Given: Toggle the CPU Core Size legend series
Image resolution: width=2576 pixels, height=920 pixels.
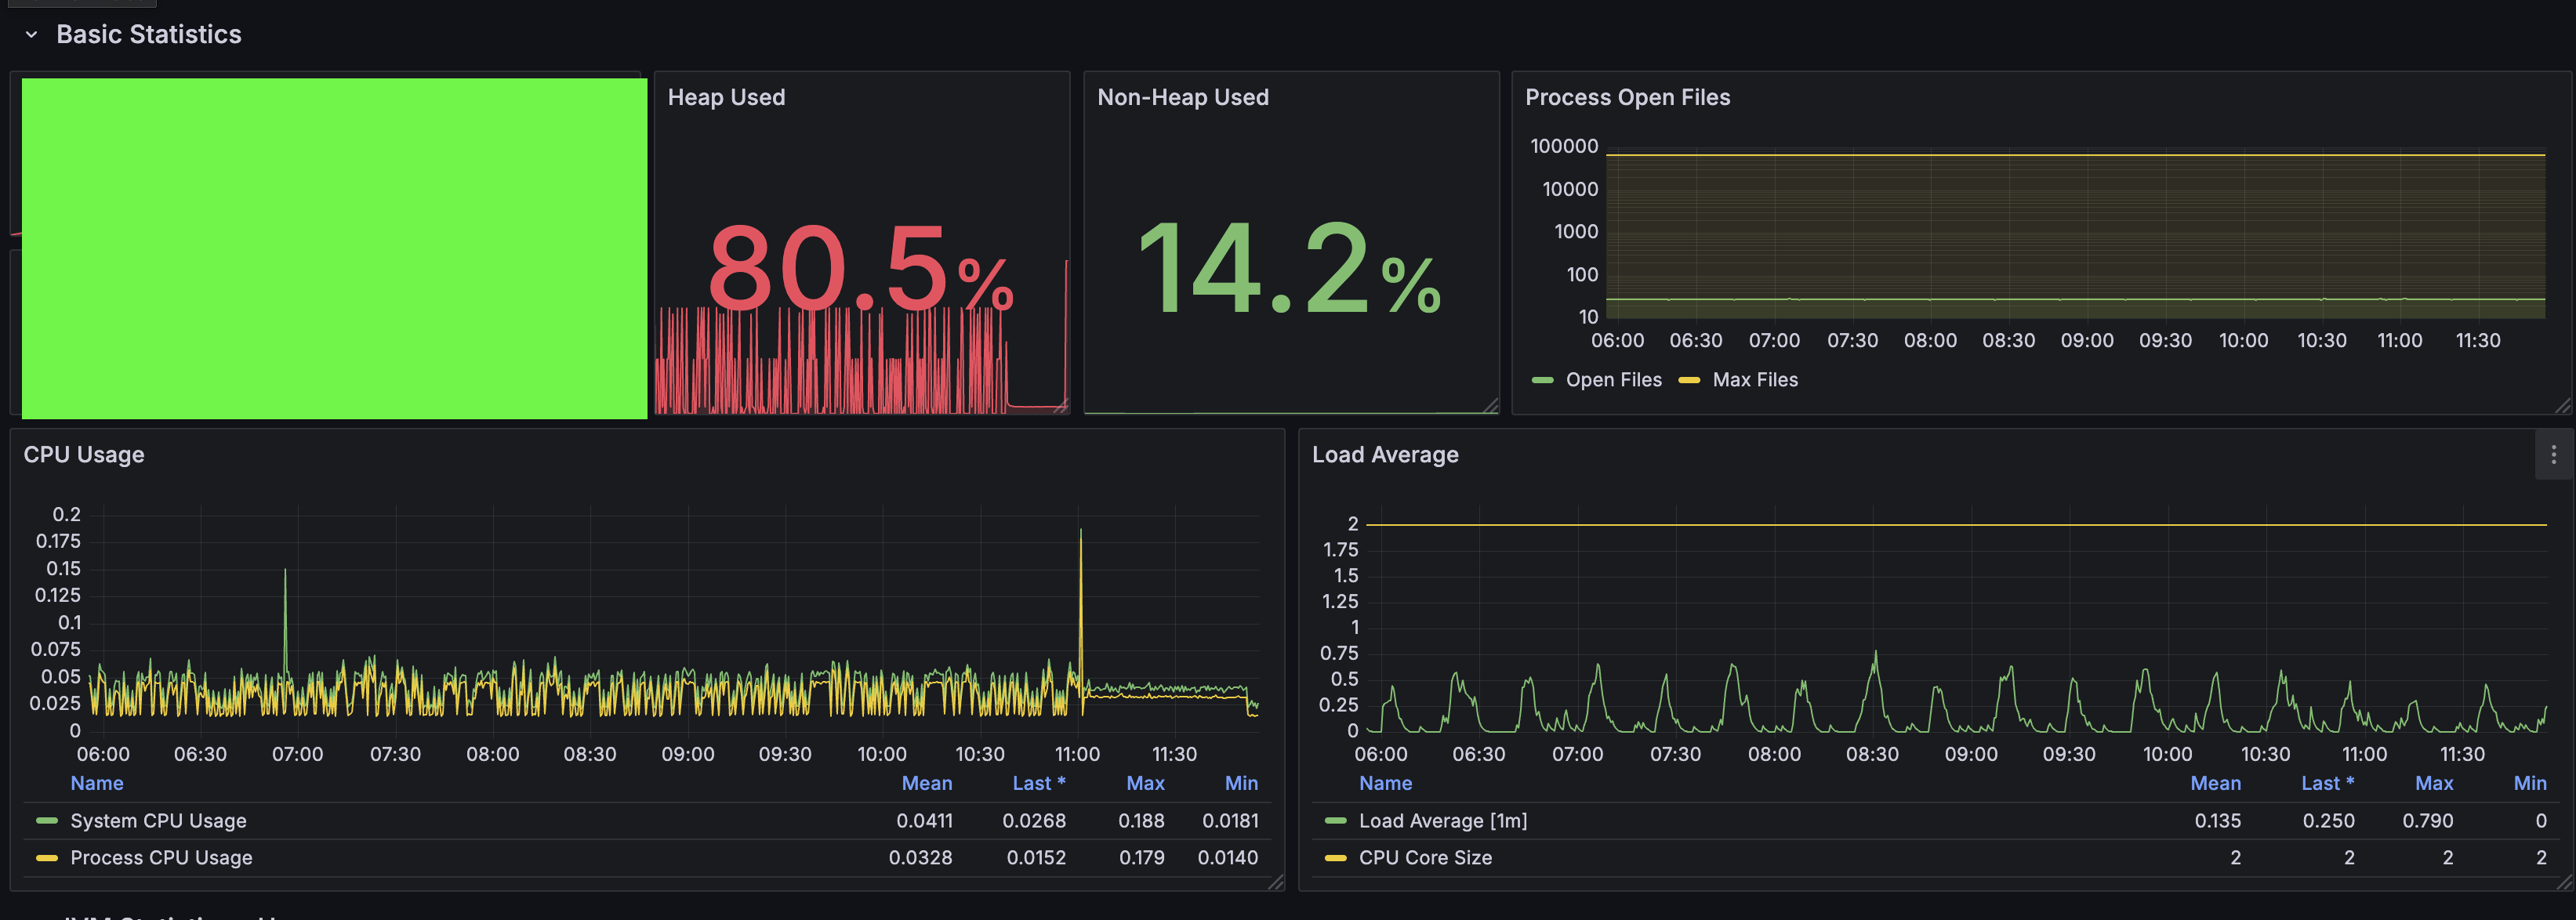Looking at the screenshot, I should [1424, 858].
